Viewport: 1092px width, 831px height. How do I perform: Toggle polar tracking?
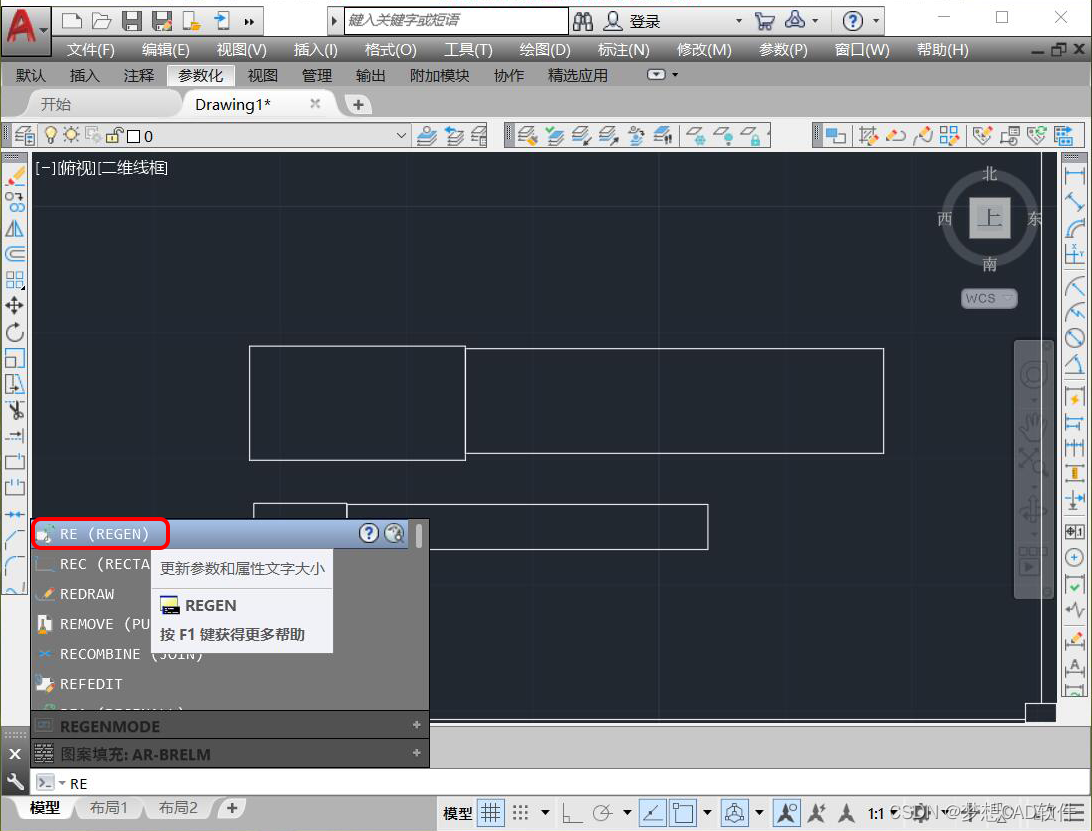[x=602, y=812]
